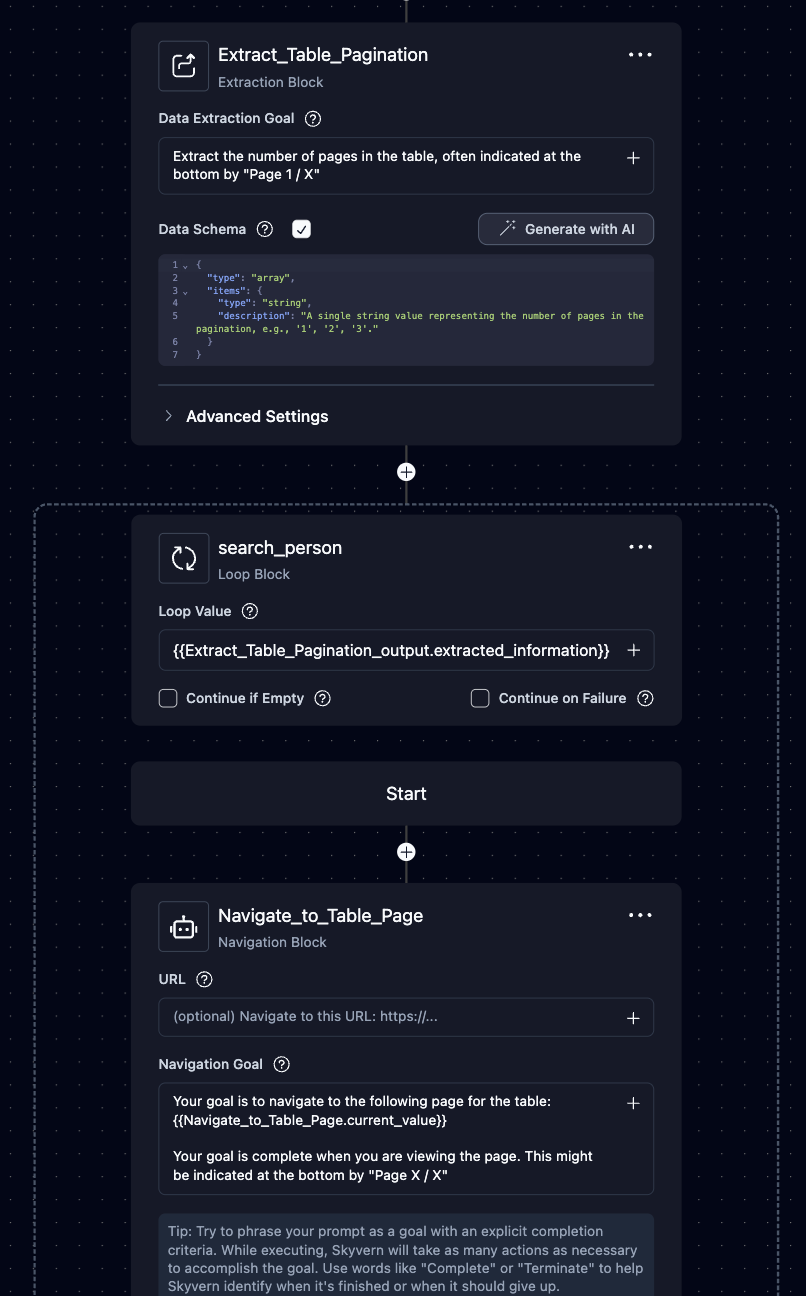806x1296 pixels.
Task: Collapse the JSON schema fold arrow on line 1
Action: pos(186,265)
